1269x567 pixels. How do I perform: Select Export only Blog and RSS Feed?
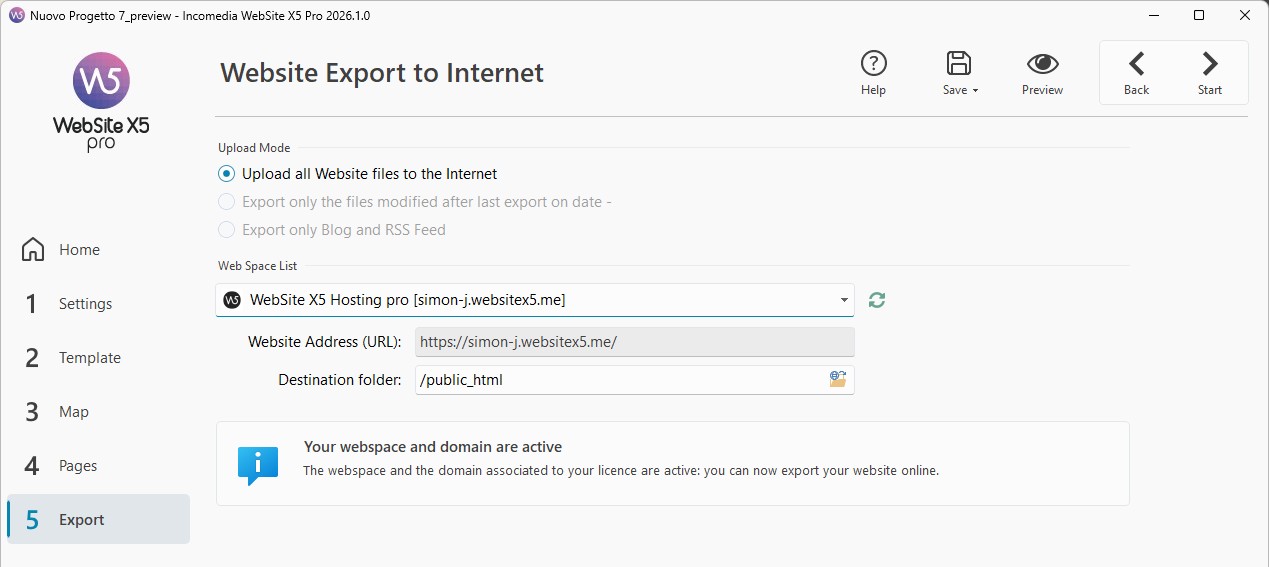[x=332, y=229]
